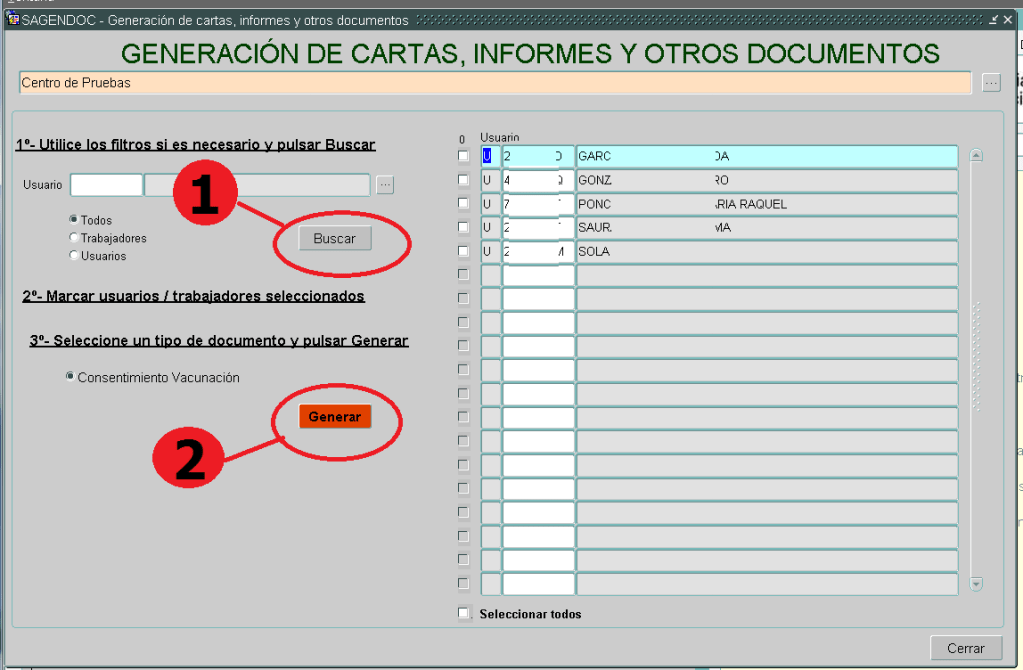Select the Todos radio option

[x=73, y=220]
